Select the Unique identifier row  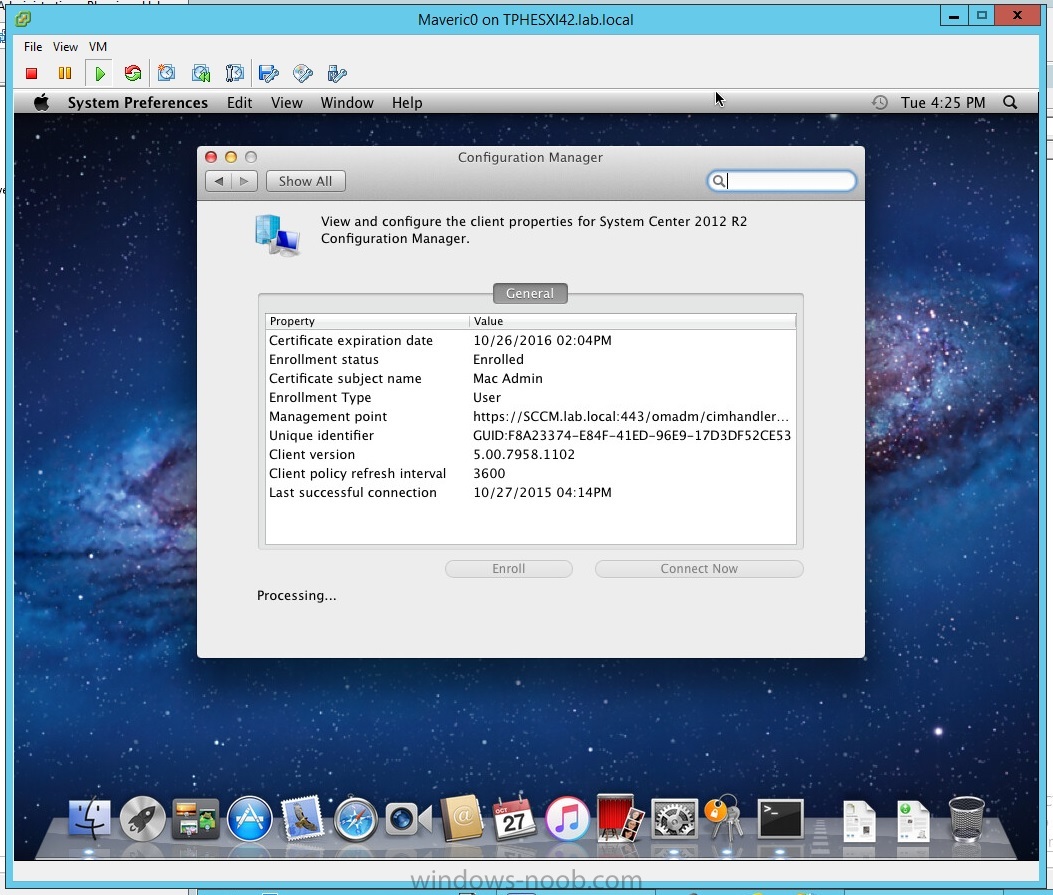(531, 435)
